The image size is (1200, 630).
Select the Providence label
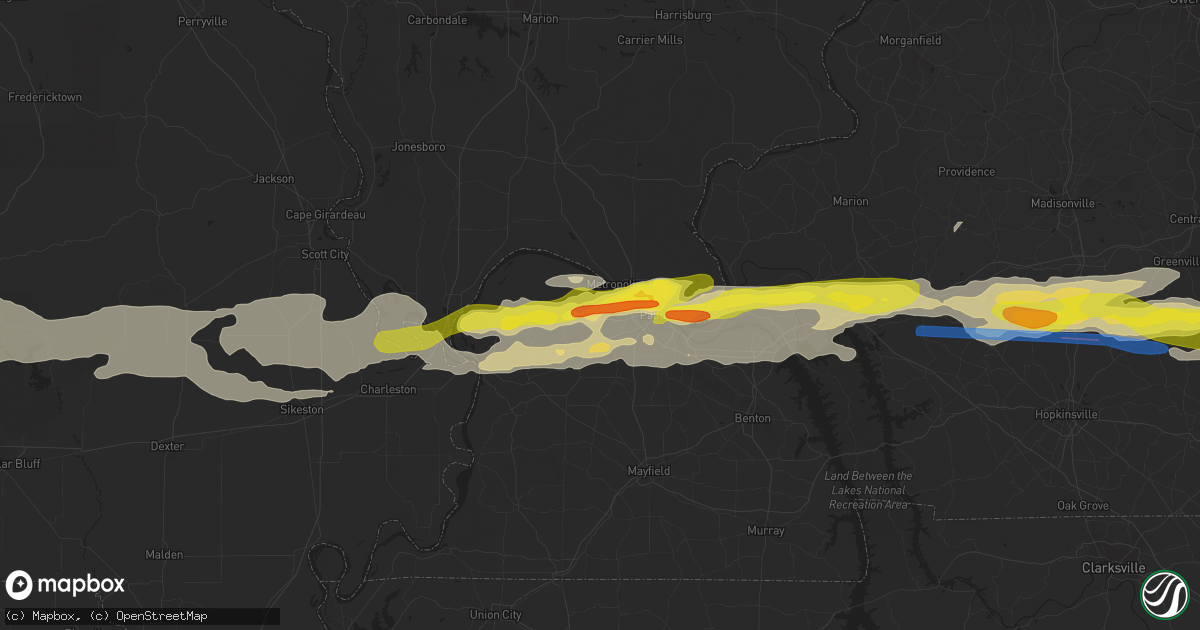966,172
